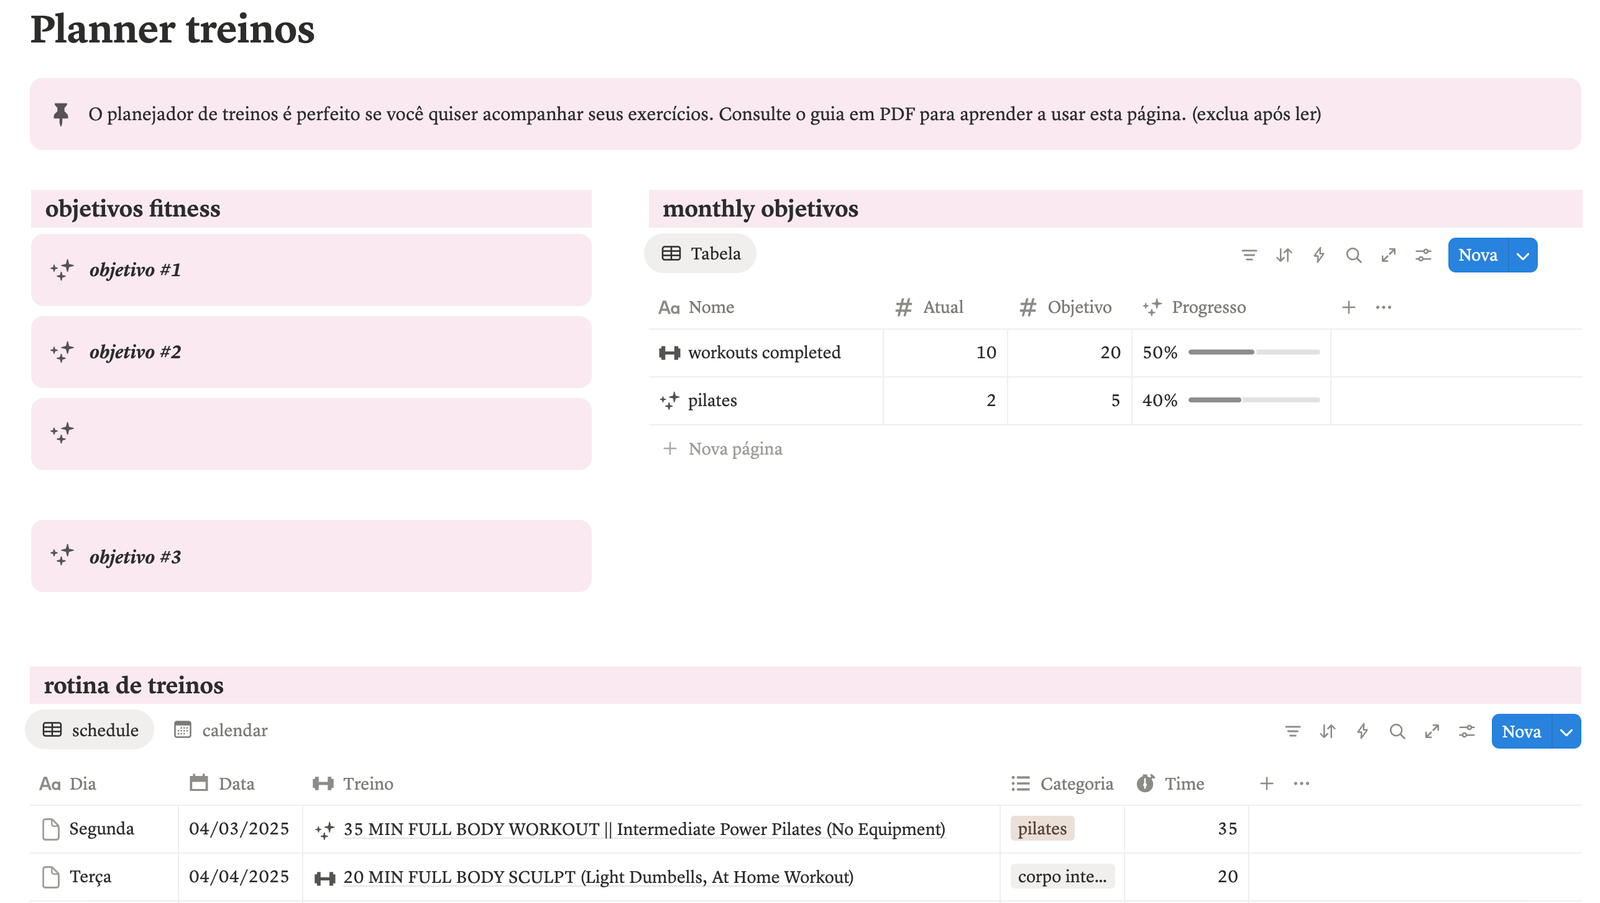Viewport: 1600px width, 903px height.
Task: Search the monthly objetivos database
Action: 1353,255
